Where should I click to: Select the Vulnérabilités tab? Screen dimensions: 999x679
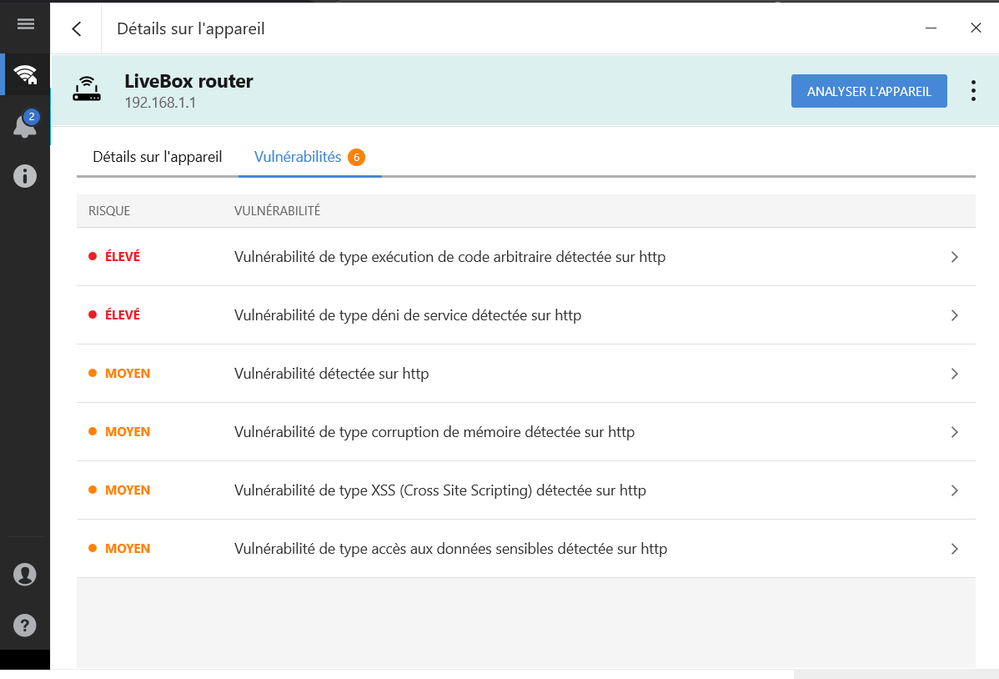pyautogui.click(x=298, y=157)
